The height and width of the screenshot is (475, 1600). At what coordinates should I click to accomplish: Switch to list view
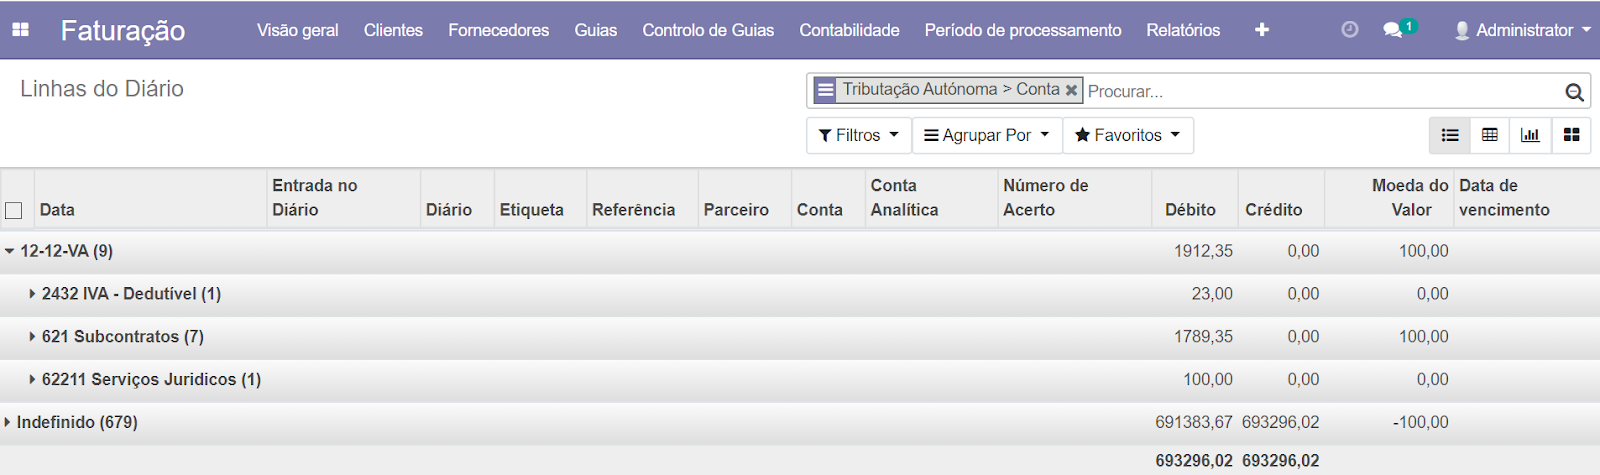(1450, 135)
